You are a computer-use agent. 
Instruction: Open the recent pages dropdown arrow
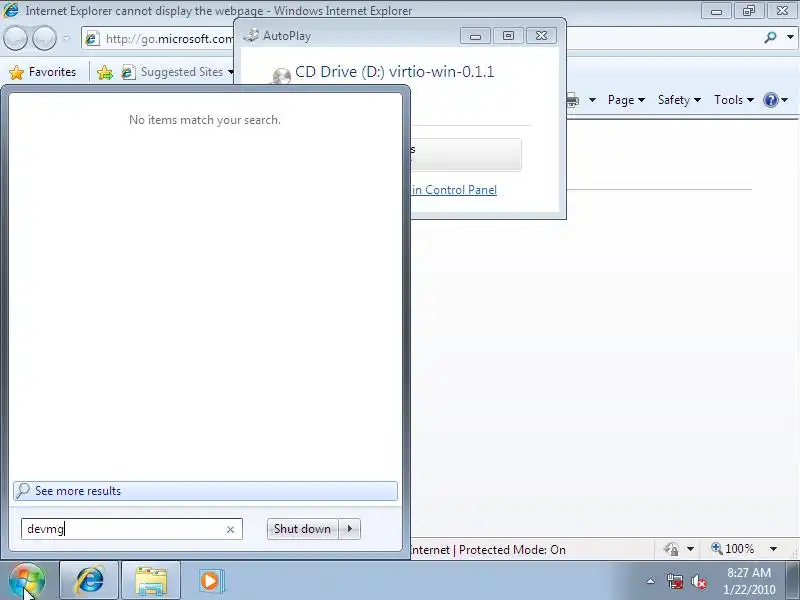67,38
